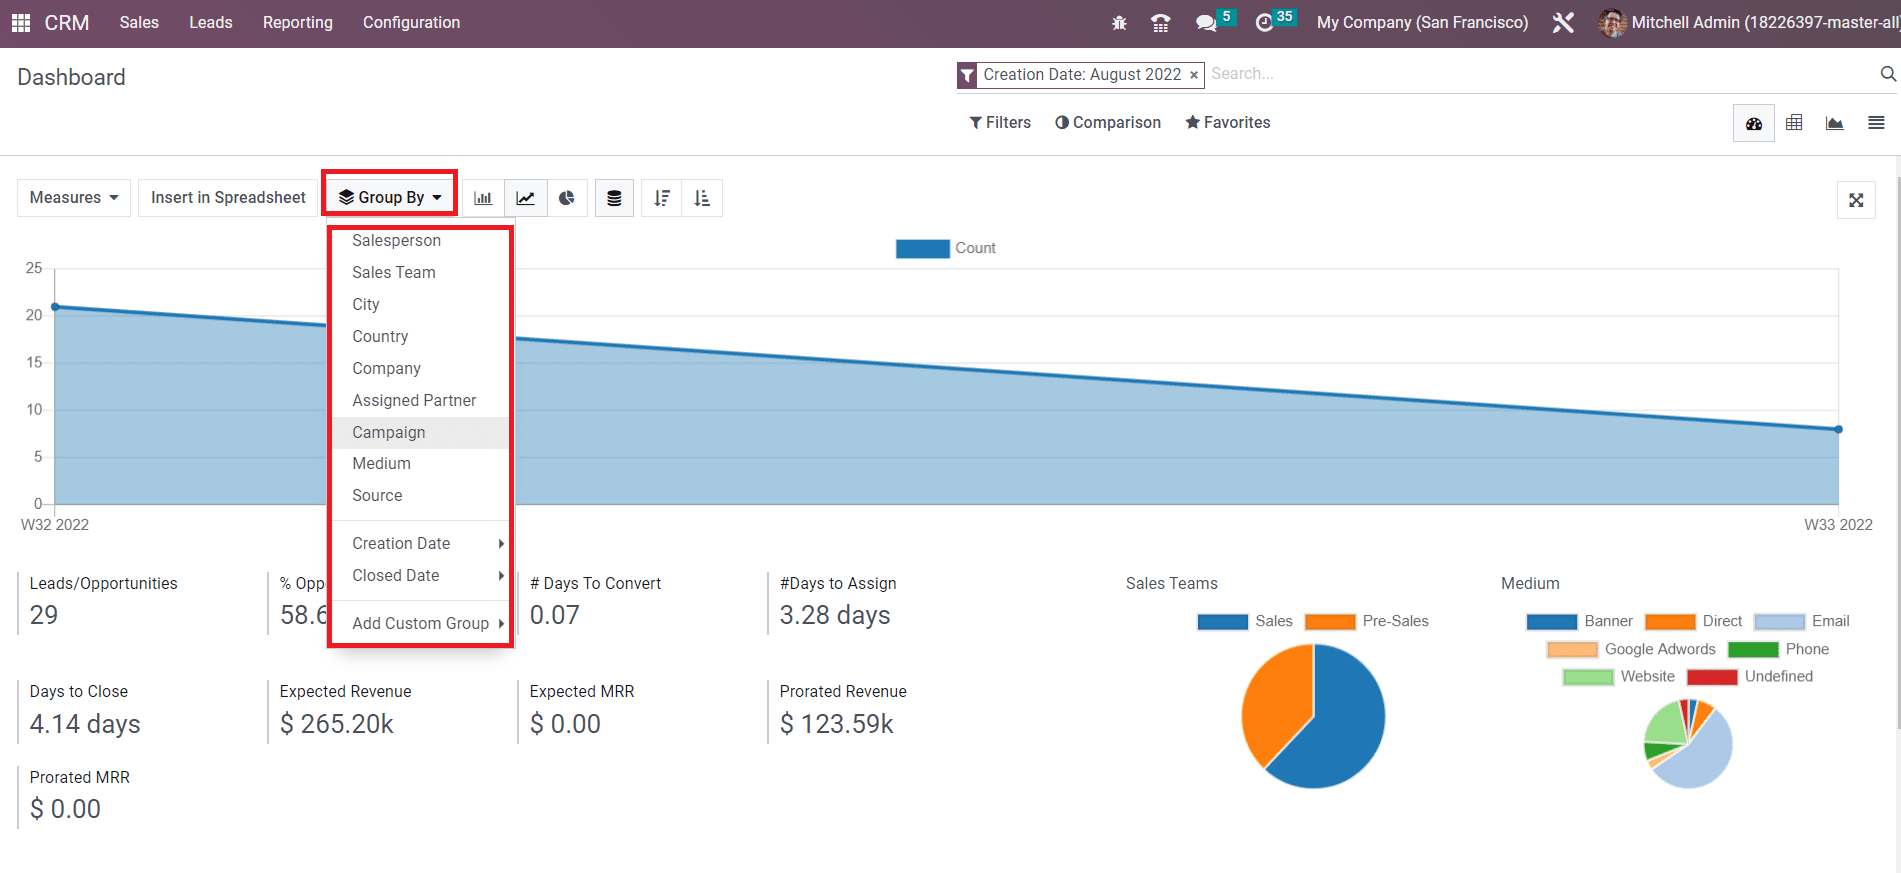The image size is (1901, 873).
Task: Click Insert in Spreadsheet button
Action: pyautogui.click(x=228, y=198)
